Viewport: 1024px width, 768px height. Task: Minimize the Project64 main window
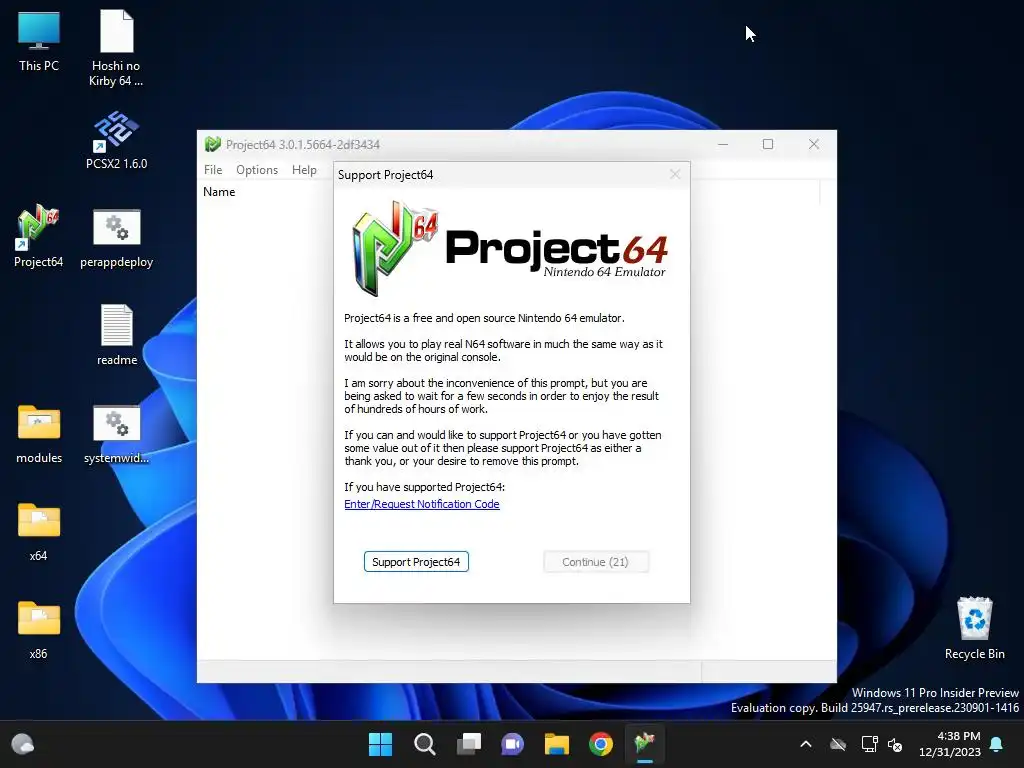[x=723, y=144]
